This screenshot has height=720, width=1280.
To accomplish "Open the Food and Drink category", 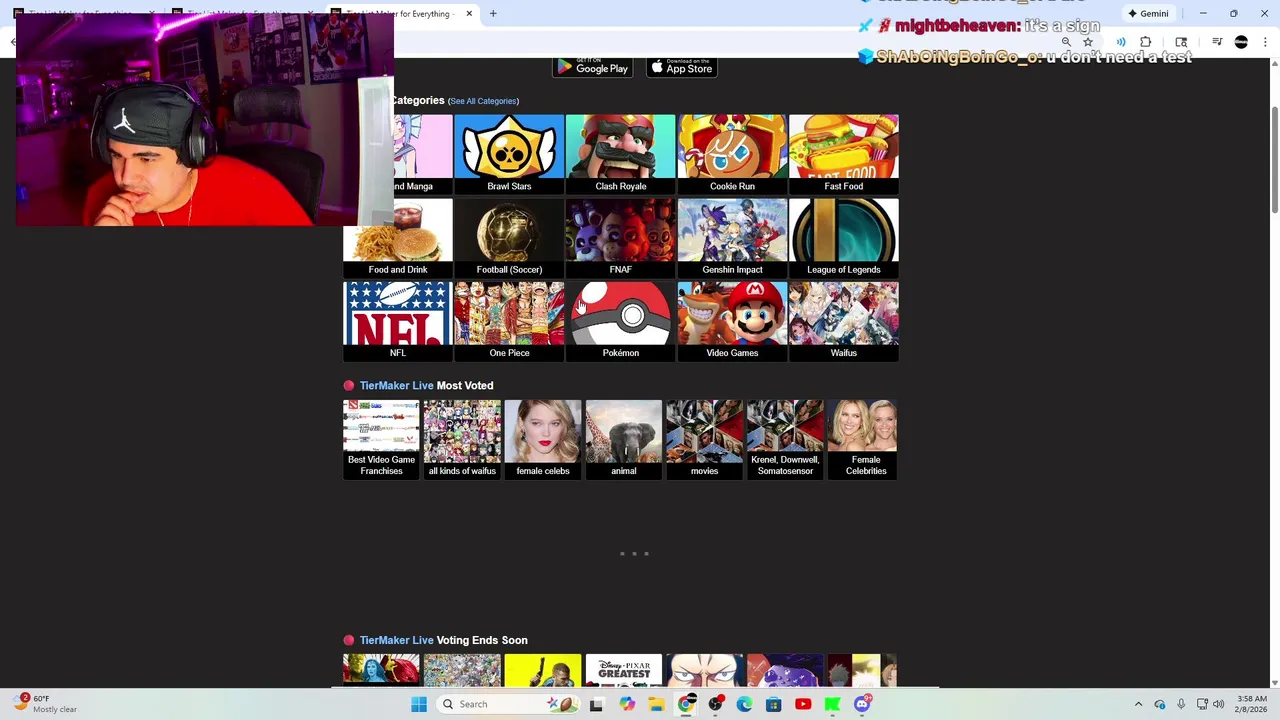I will [x=398, y=238].
